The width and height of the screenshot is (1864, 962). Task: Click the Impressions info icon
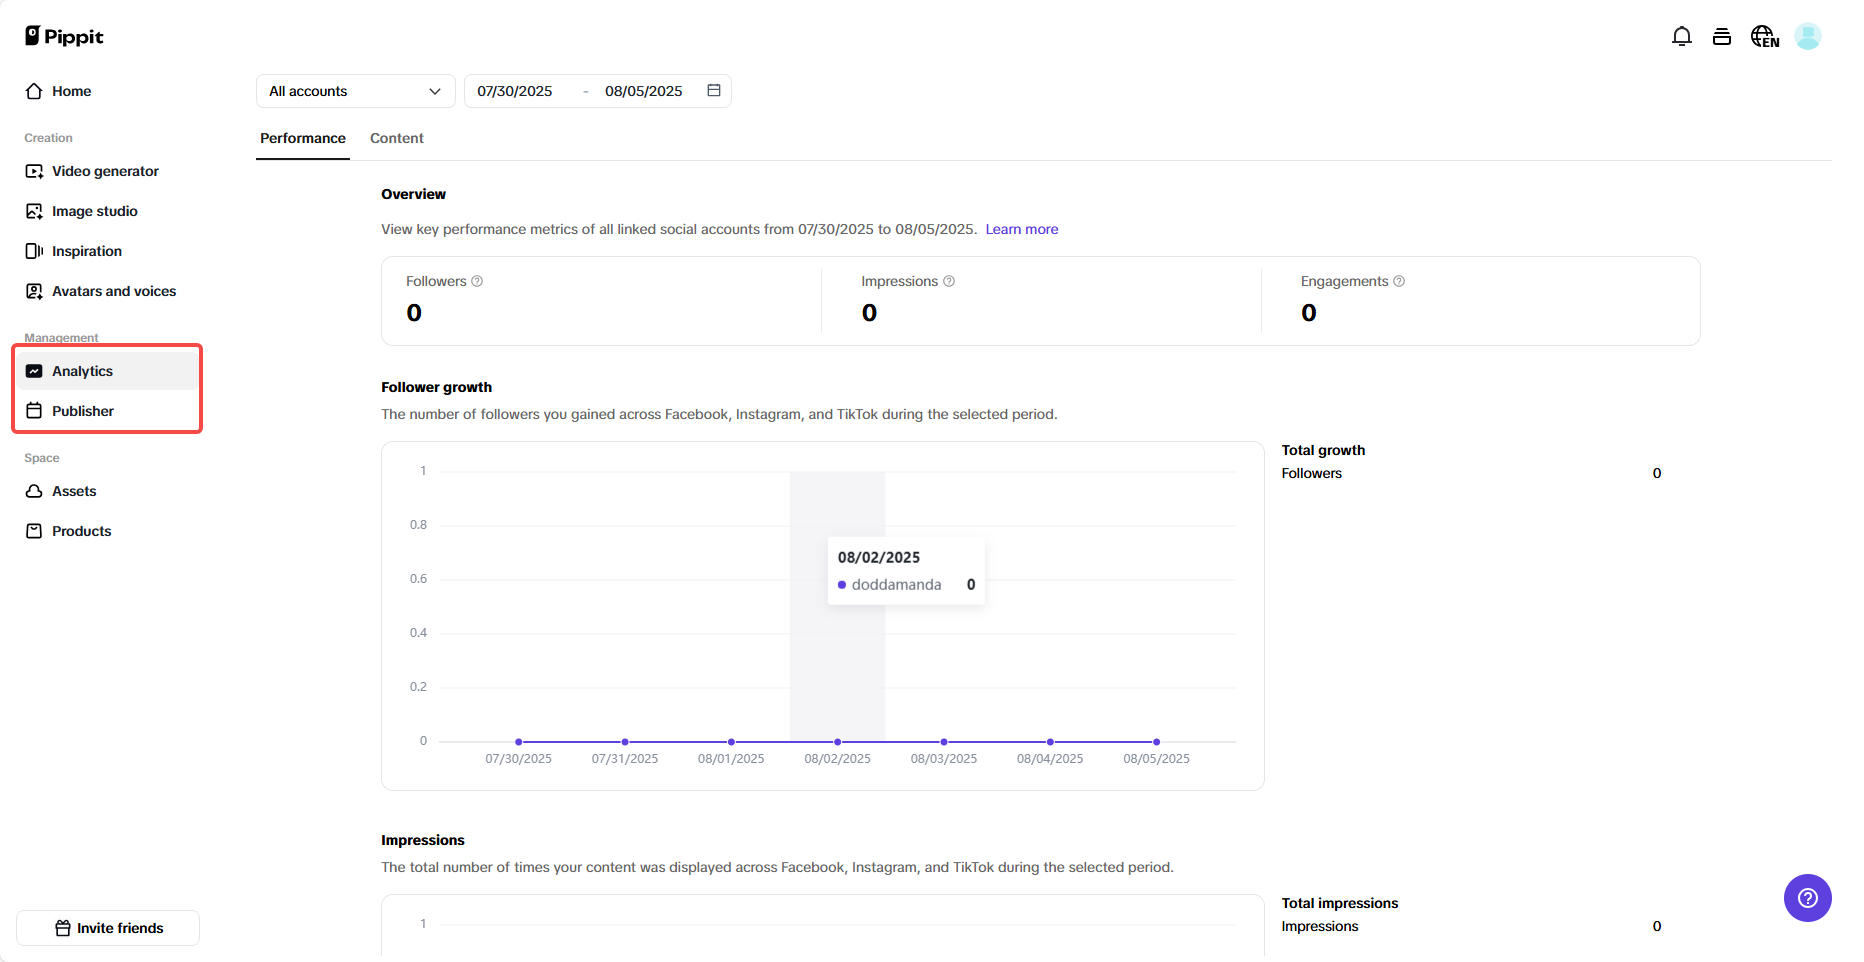click(949, 281)
